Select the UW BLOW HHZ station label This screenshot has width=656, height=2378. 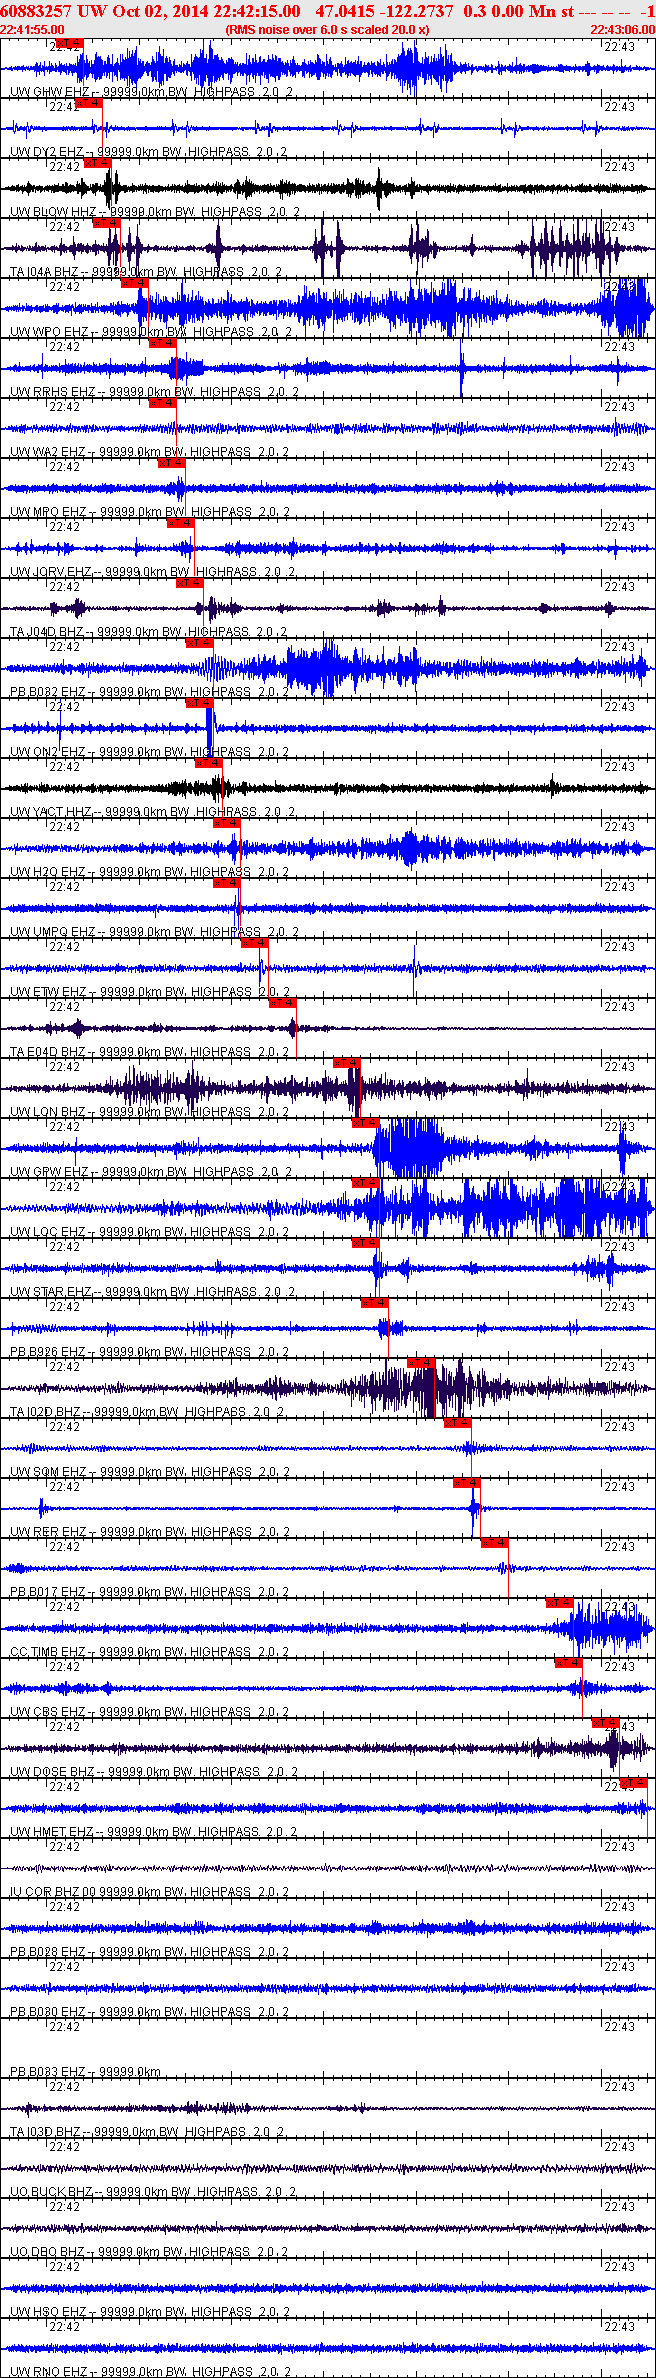coord(54,212)
